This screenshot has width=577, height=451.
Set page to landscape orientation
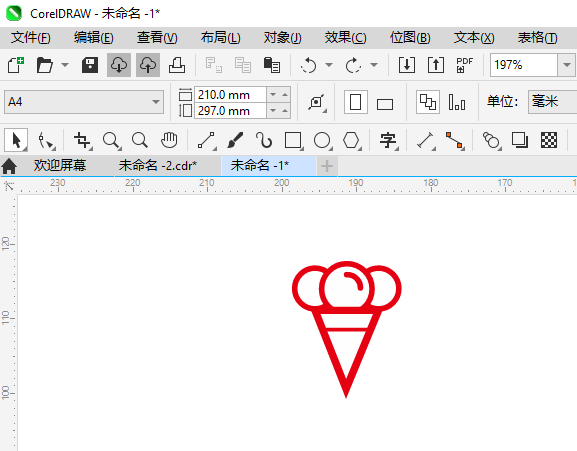(x=385, y=104)
